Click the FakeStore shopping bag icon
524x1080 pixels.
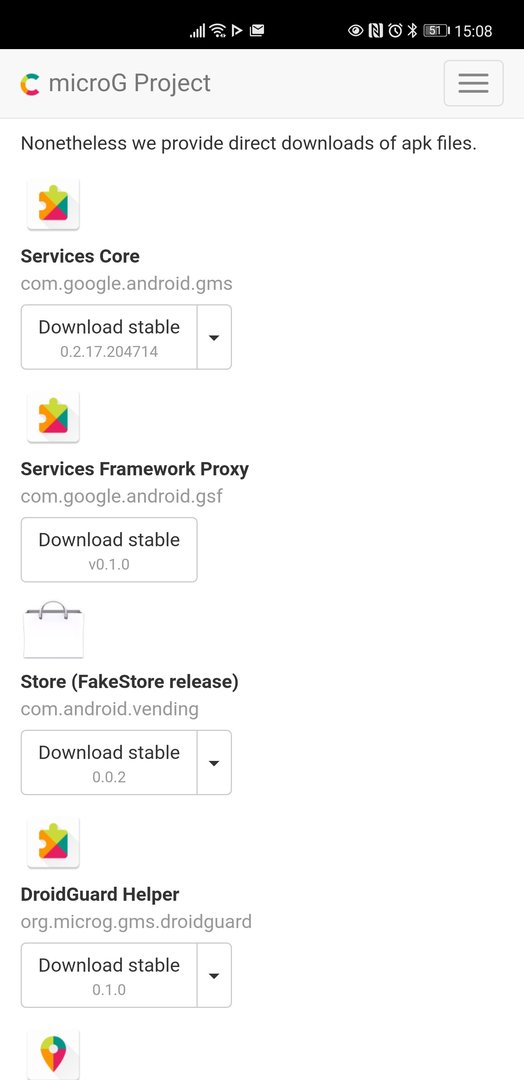(53, 629)
